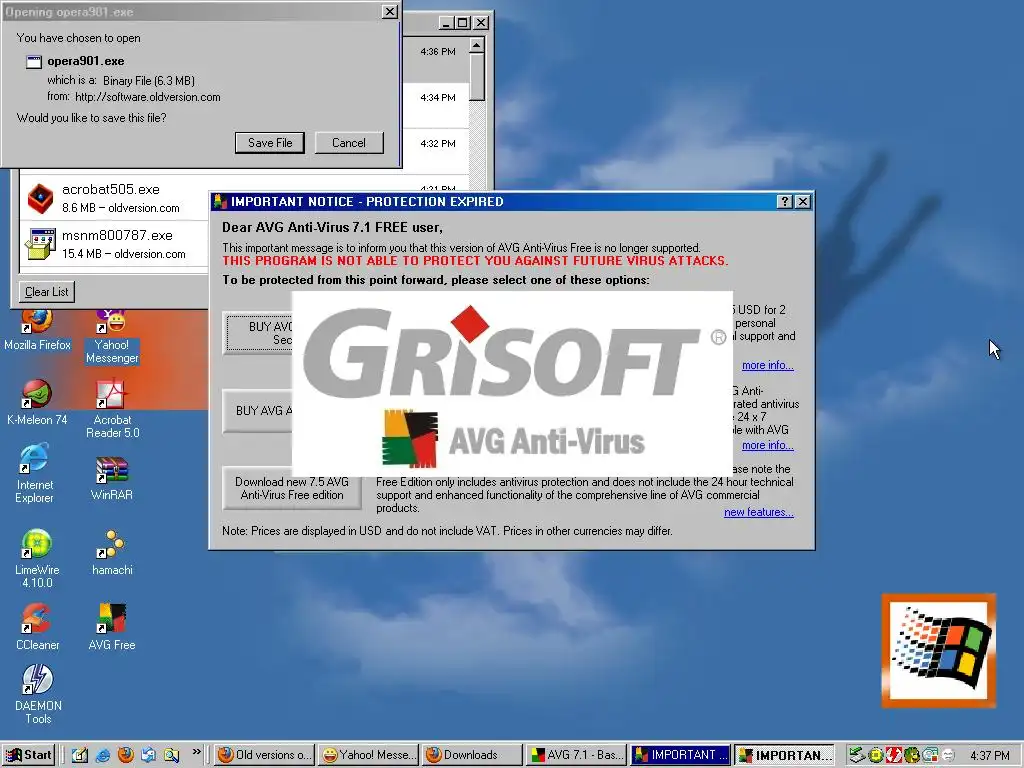Screen dimensions: 1024x768
Task: Expand the quick launch overflow chevron
Action: [196, 752]
